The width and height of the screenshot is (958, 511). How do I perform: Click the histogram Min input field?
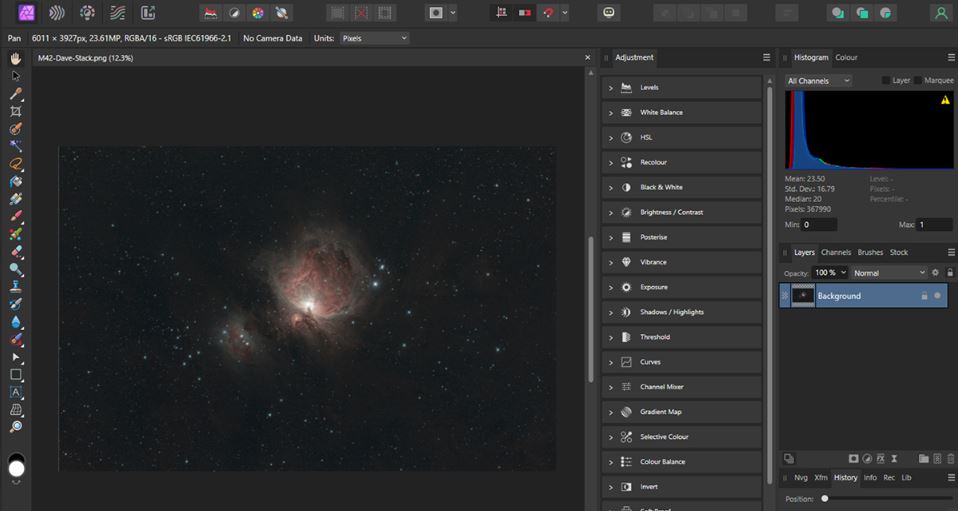[x=819, y=225]
